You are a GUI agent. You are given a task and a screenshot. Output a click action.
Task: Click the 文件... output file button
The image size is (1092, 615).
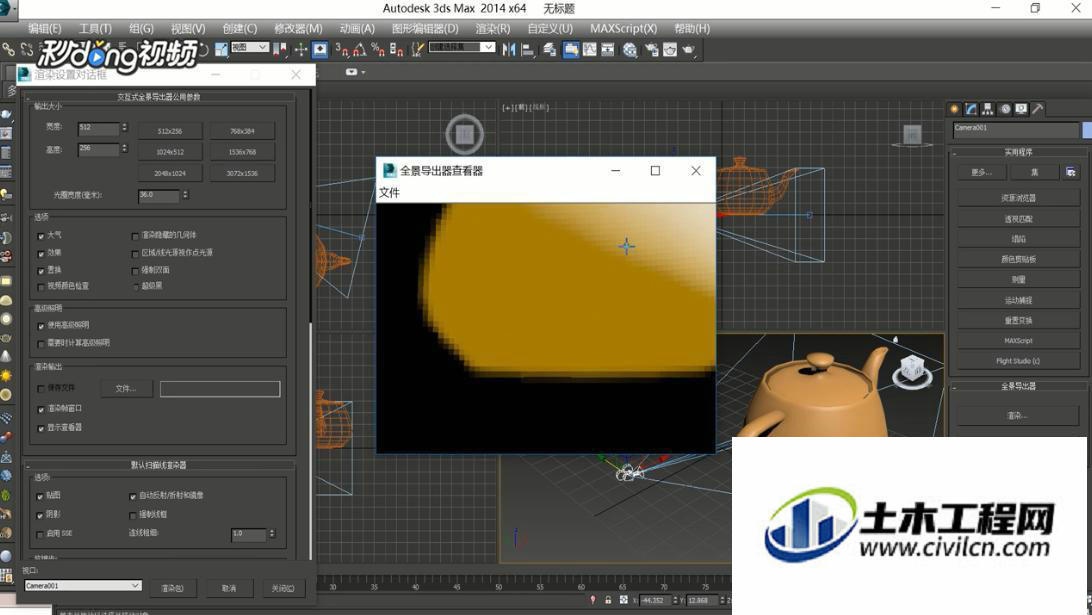pyautogui.click(x=126, y=389)
